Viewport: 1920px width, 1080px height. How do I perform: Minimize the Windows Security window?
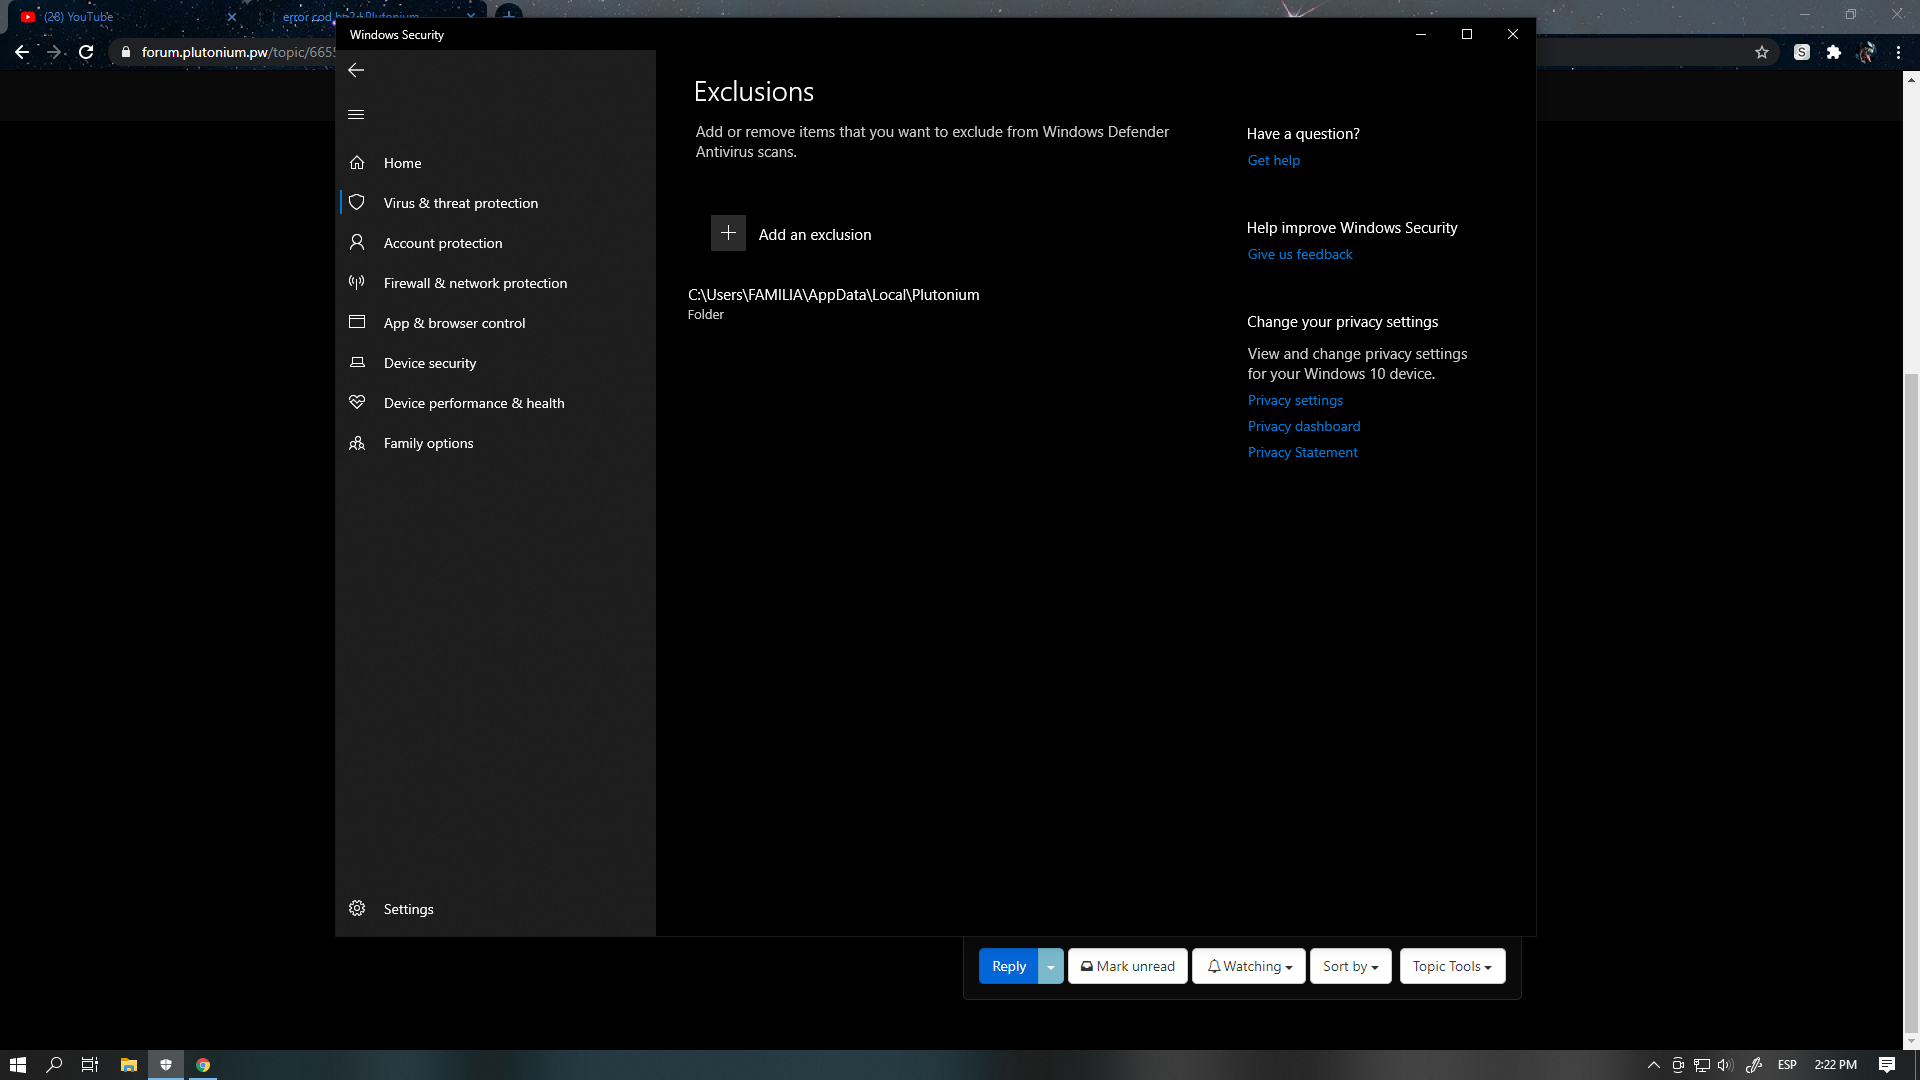[1421, 34]
